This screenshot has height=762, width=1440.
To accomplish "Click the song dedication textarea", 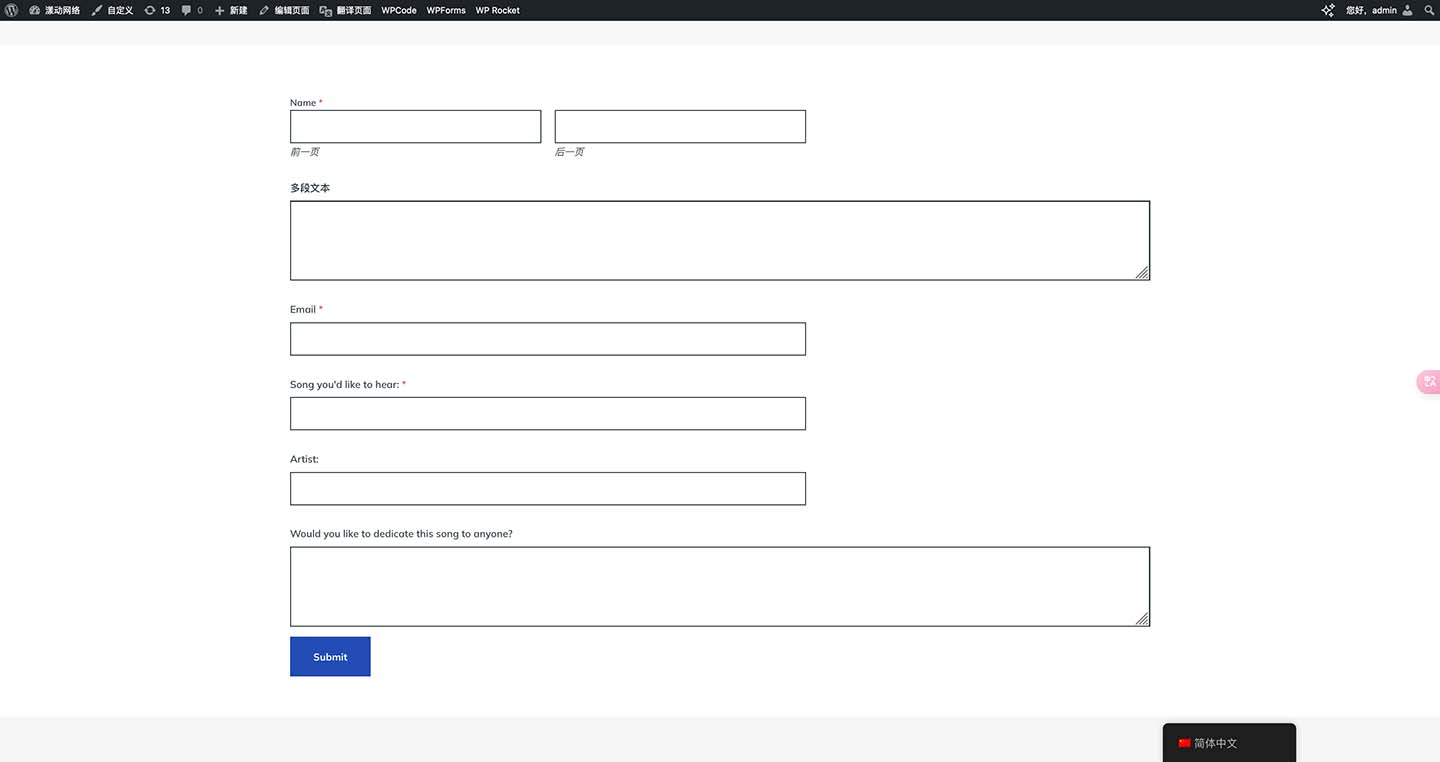I will coord(720,586).
